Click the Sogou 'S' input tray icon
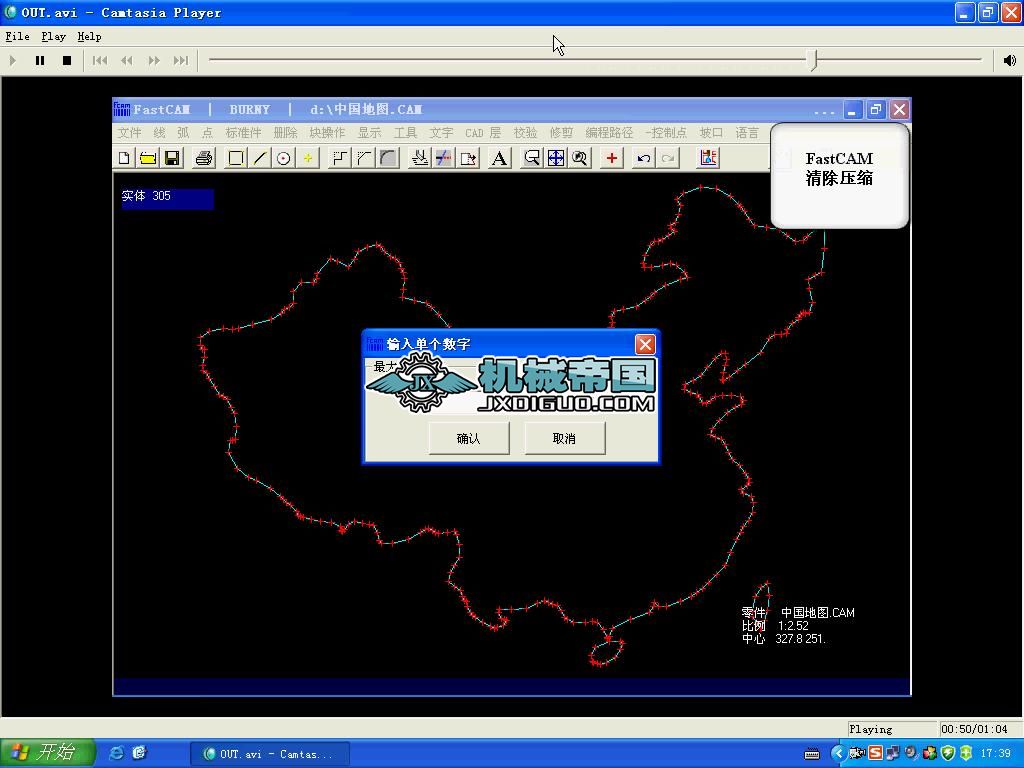The height and width of the screenshot is (768, 1024). (875, 753)
